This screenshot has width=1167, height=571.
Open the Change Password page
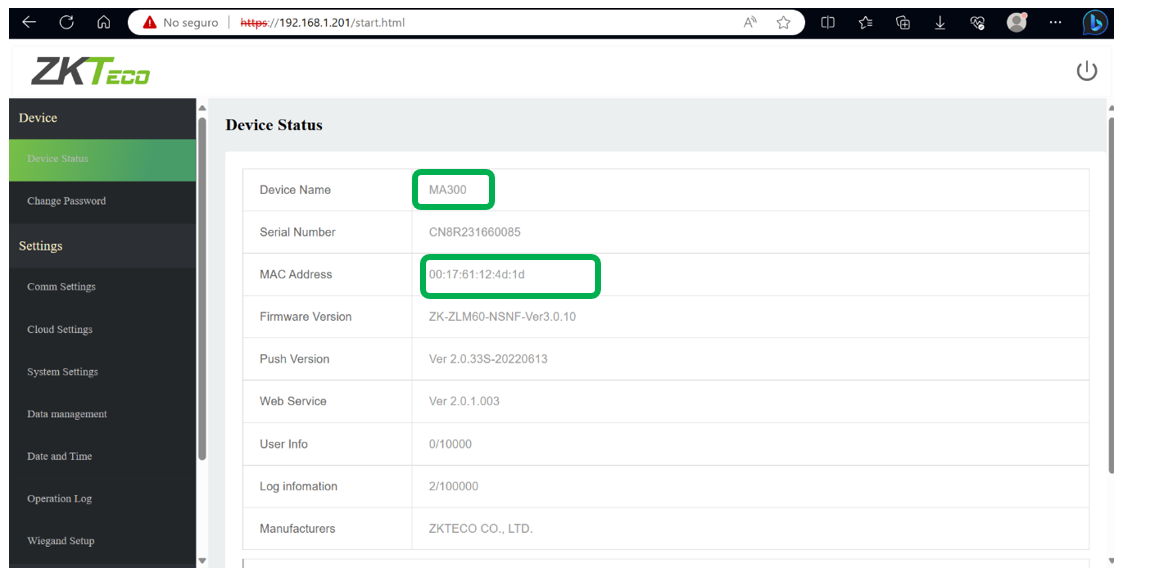coord(66,201)
